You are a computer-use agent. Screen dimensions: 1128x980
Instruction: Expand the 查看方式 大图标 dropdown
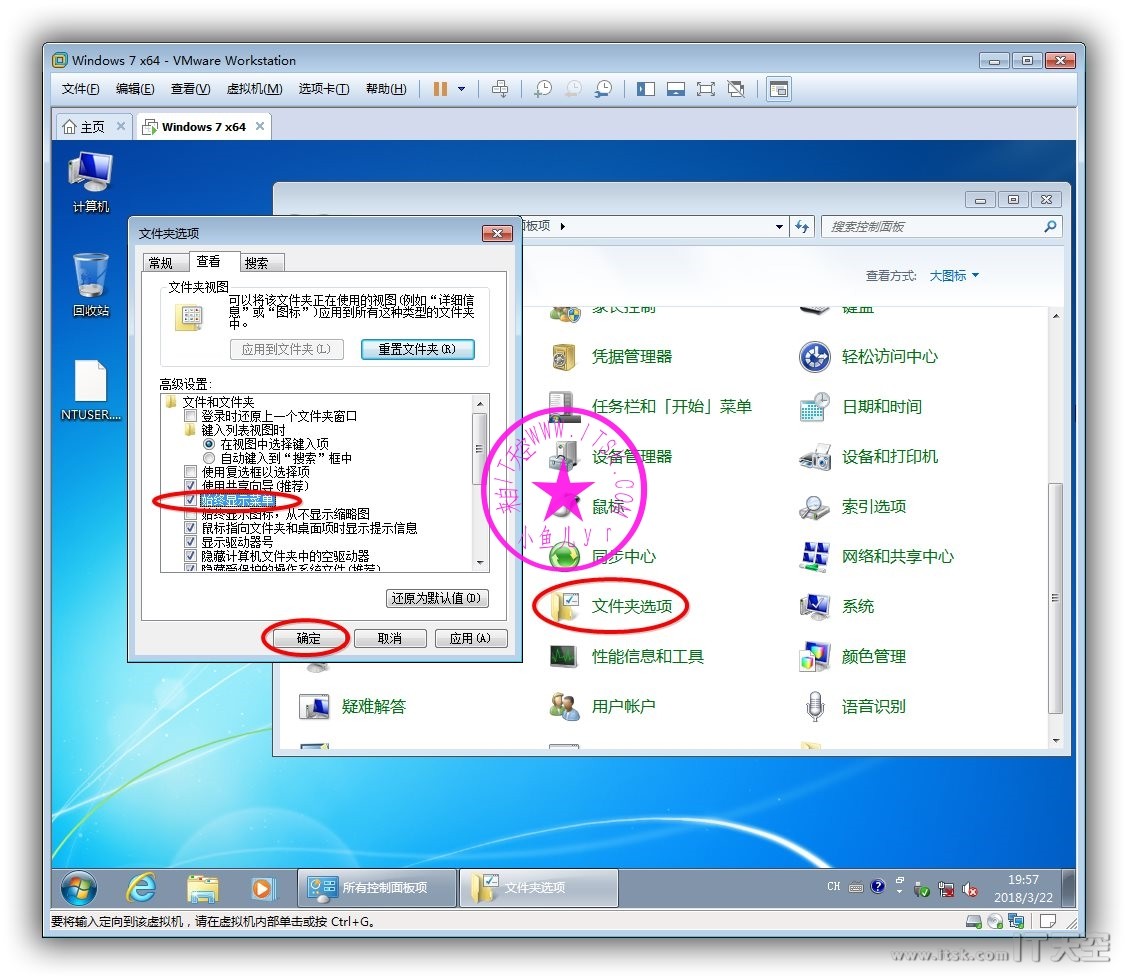954,276
